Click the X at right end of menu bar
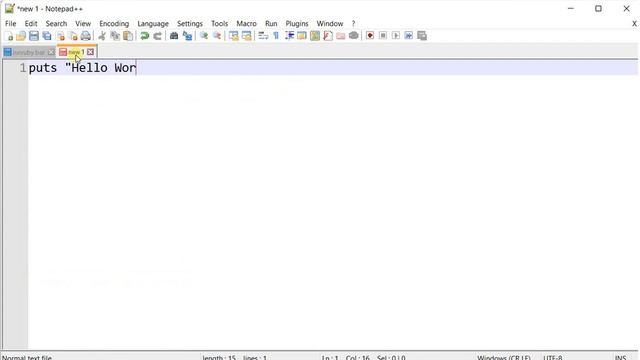Image resolution: width=640 pixels, height=360 pixels. [x=634, y=24]
